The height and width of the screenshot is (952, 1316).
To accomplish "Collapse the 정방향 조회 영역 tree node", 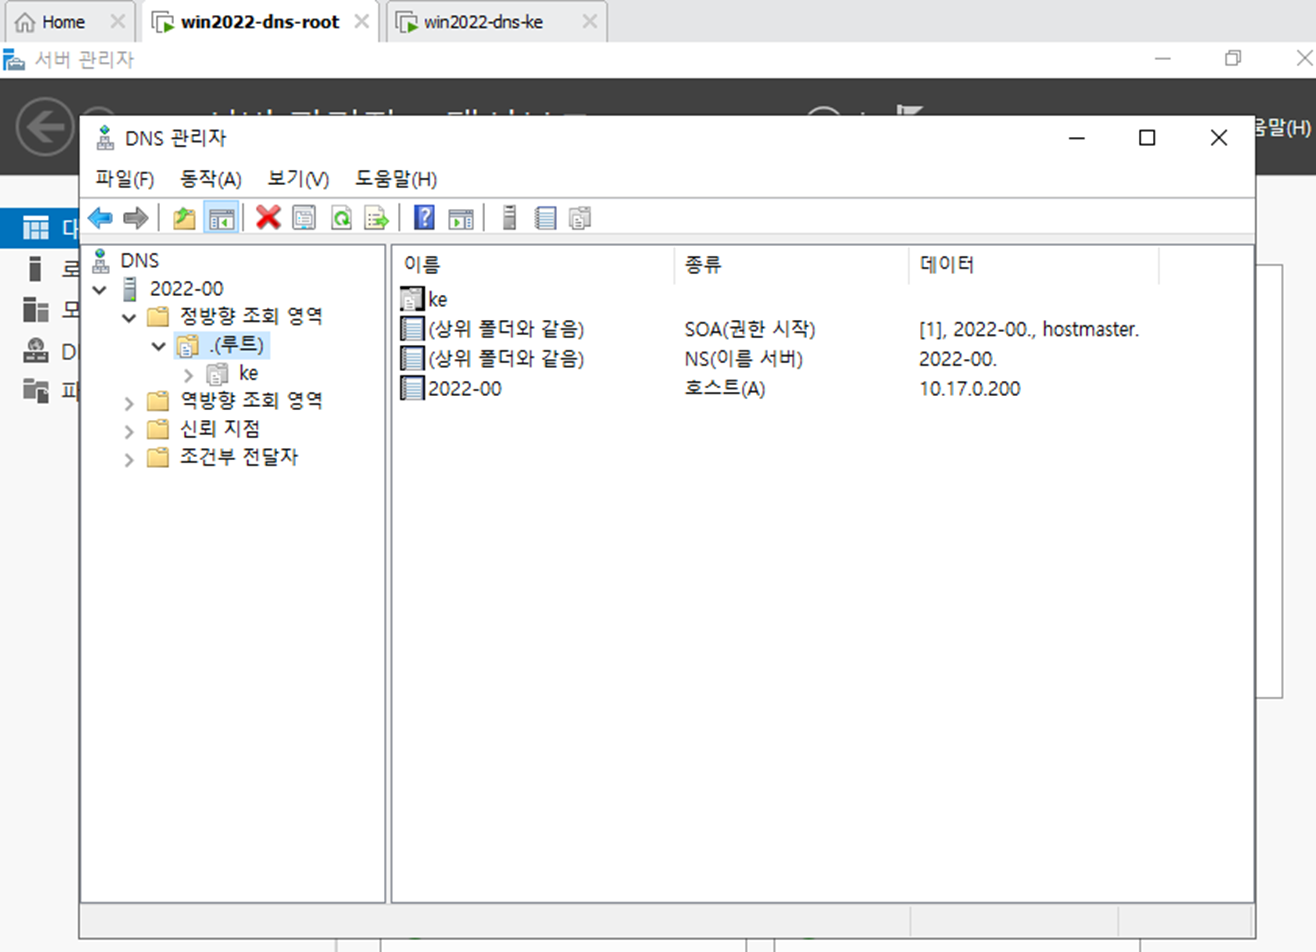I will click(129, 318).
